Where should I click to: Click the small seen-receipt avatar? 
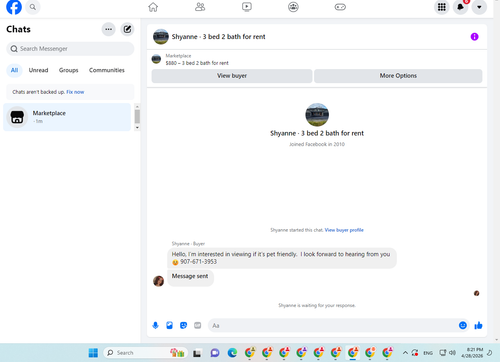click(x=477, y=293)
